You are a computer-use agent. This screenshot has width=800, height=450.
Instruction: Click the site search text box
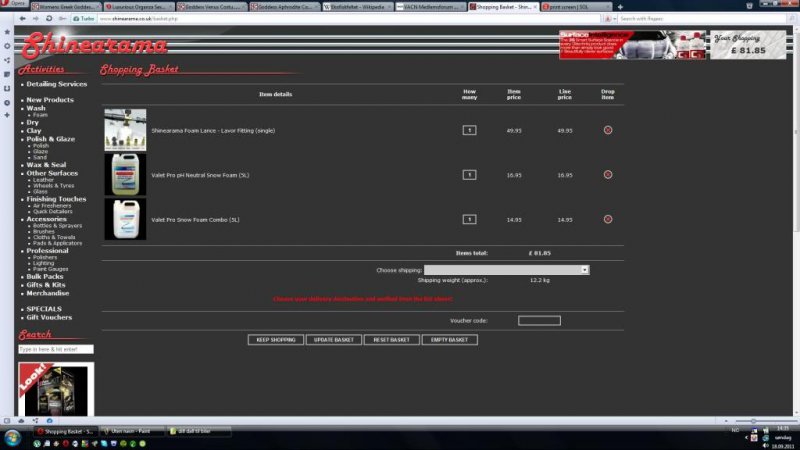coord(56,350)
